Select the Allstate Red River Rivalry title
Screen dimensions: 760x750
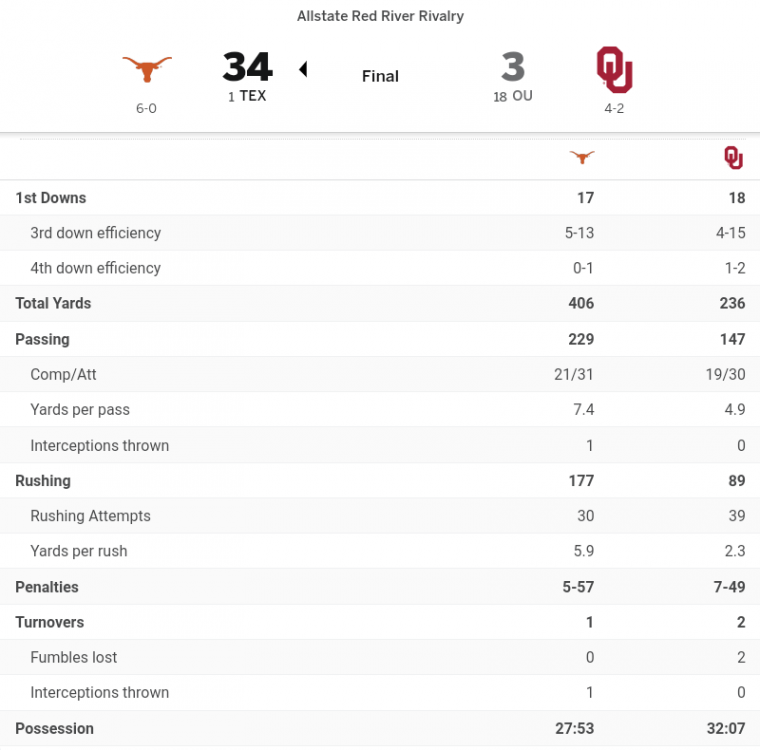[x=380, y=16]
